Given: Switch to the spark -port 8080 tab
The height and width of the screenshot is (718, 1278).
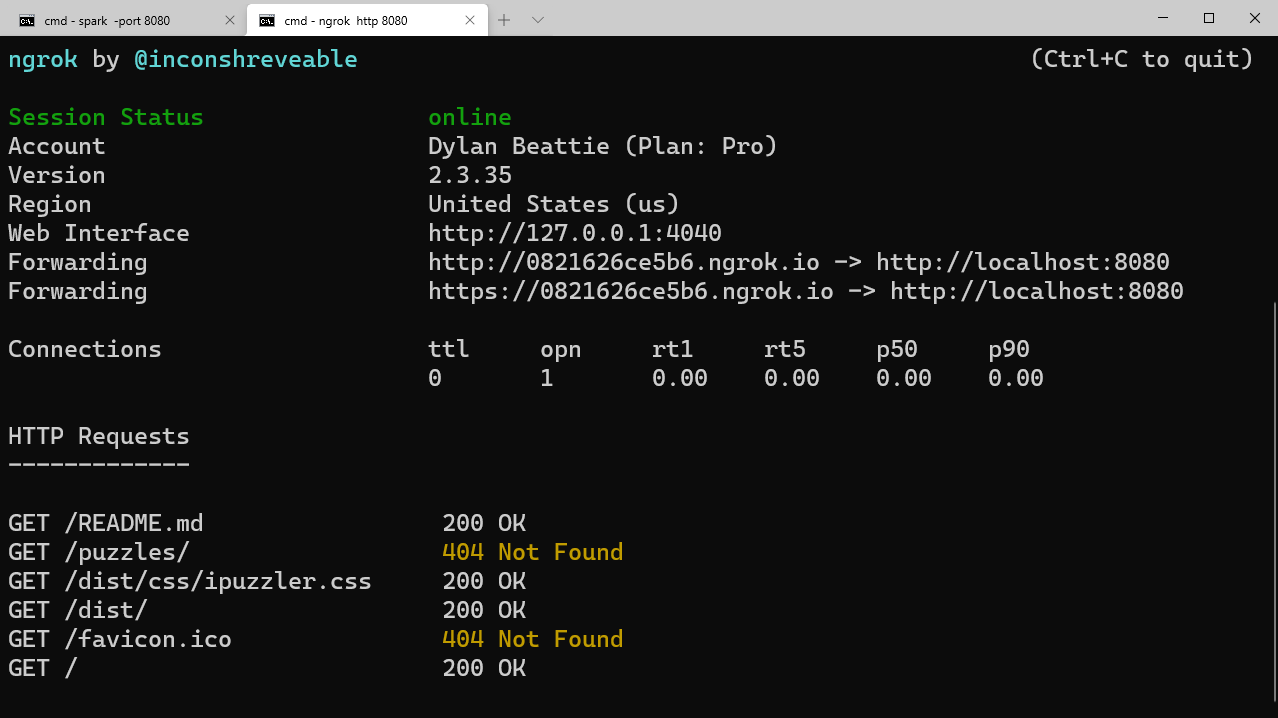Looking at the screenshot, I should [x=124, y=19].
